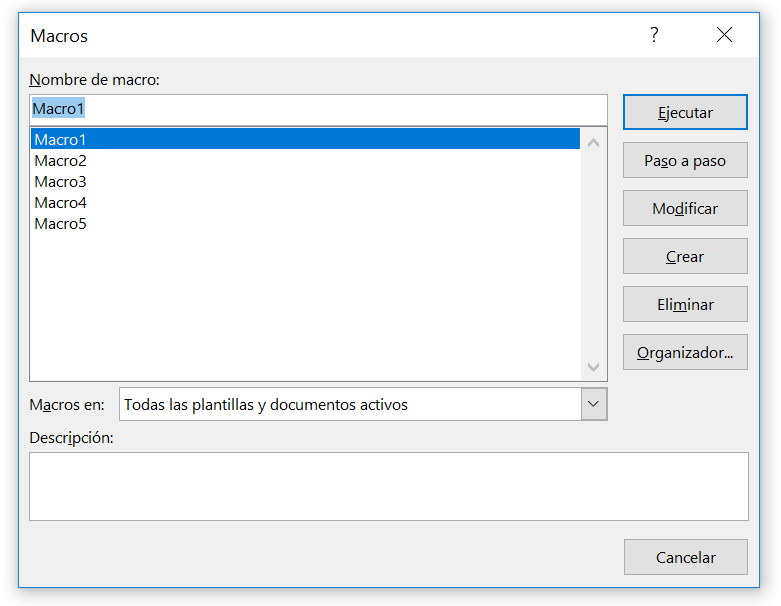Image resolution: width=781 pixels, height=606 pixels.
Task: Click the Ejecutar button
Action: coord(685,112)
